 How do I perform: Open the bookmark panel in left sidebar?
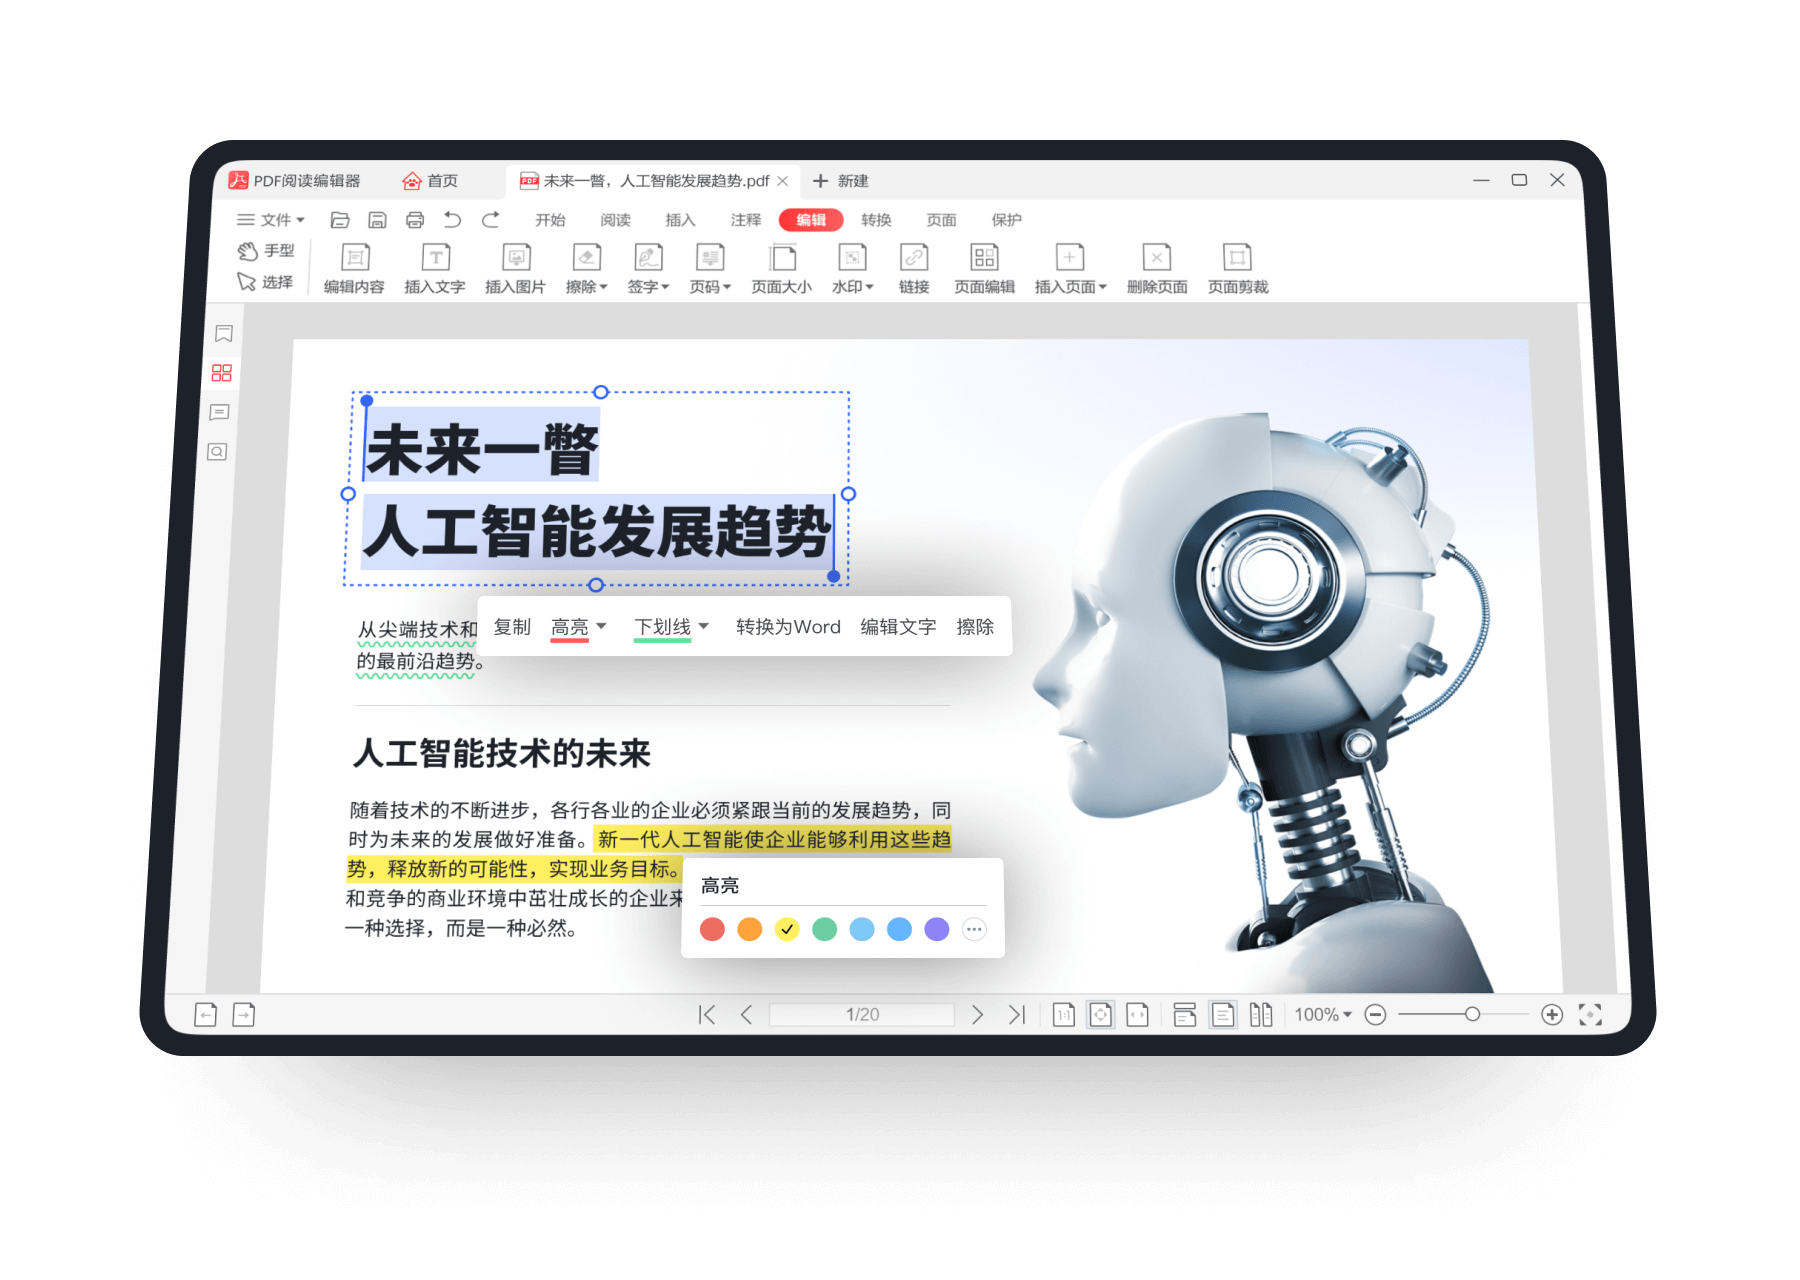click(223, 334)
